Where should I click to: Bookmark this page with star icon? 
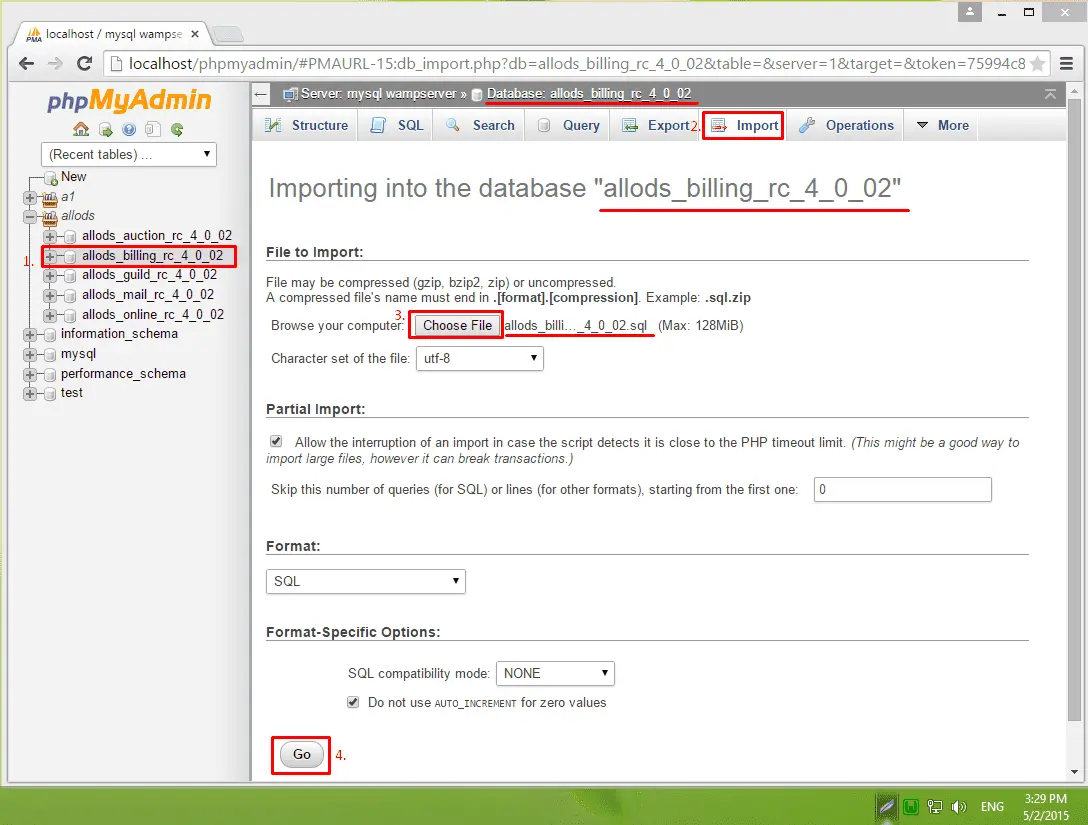(x=1037, y=64)
